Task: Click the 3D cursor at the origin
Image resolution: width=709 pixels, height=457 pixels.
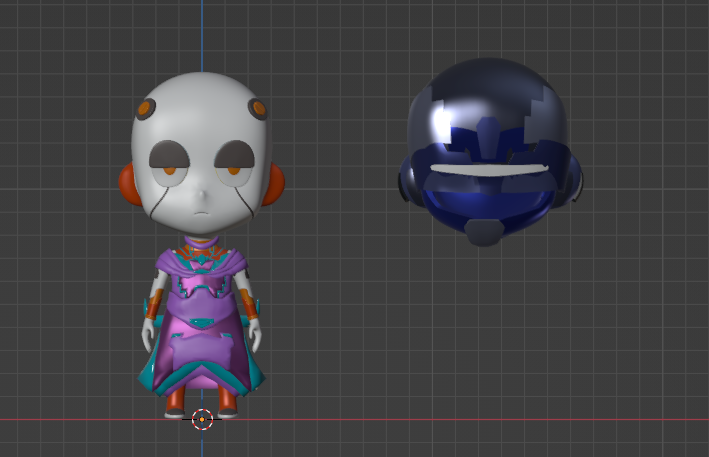Action: [202, 419]
